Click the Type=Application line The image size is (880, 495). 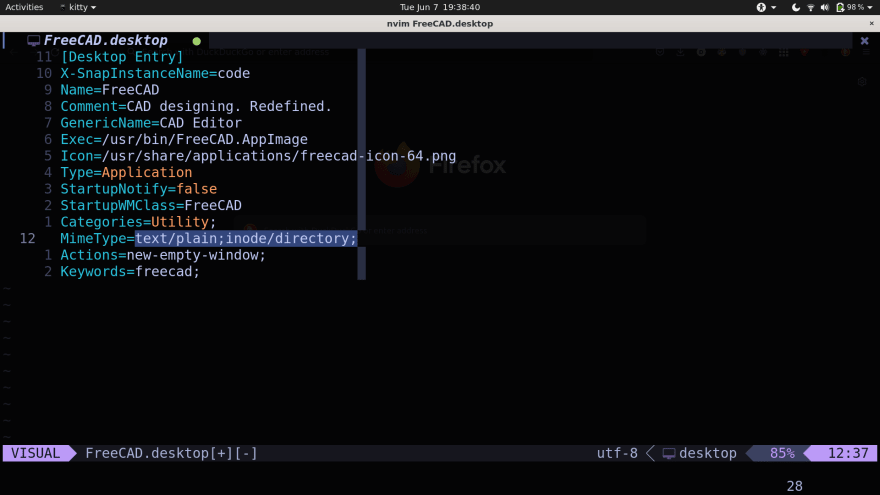126,172
